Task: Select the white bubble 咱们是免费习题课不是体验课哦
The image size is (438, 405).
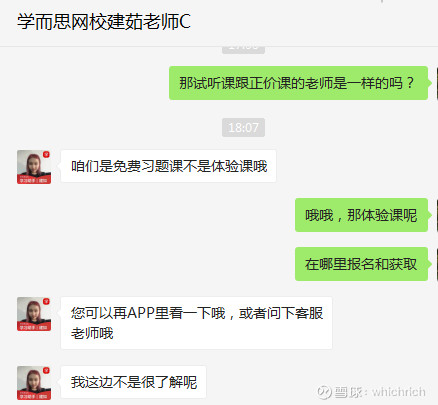Action: tap(168, 166)
